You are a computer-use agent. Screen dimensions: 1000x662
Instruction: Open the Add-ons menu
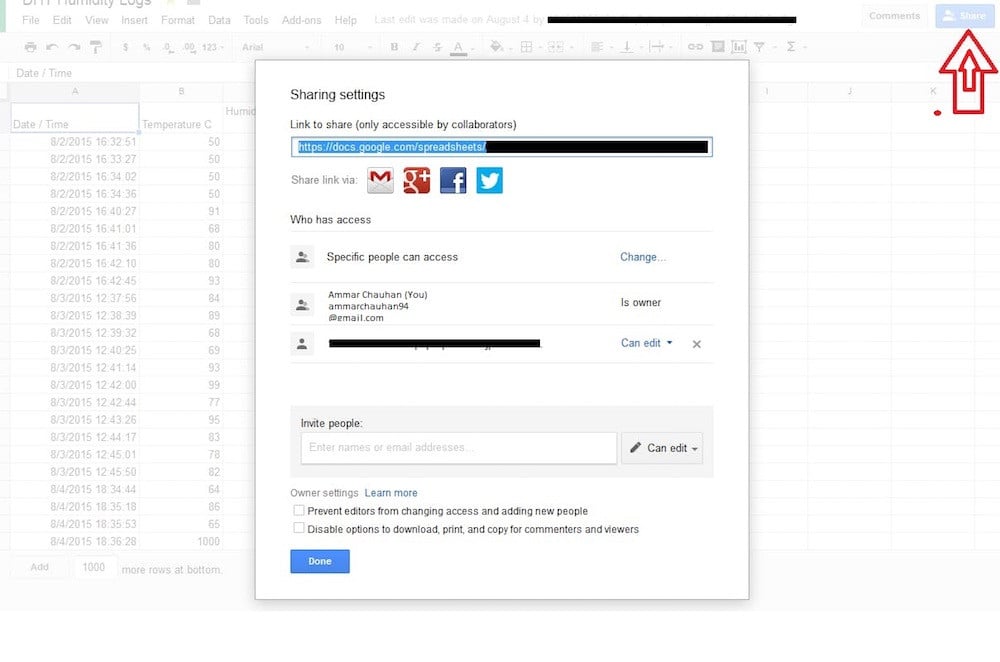pyautogui.click(x=302, y=20)
